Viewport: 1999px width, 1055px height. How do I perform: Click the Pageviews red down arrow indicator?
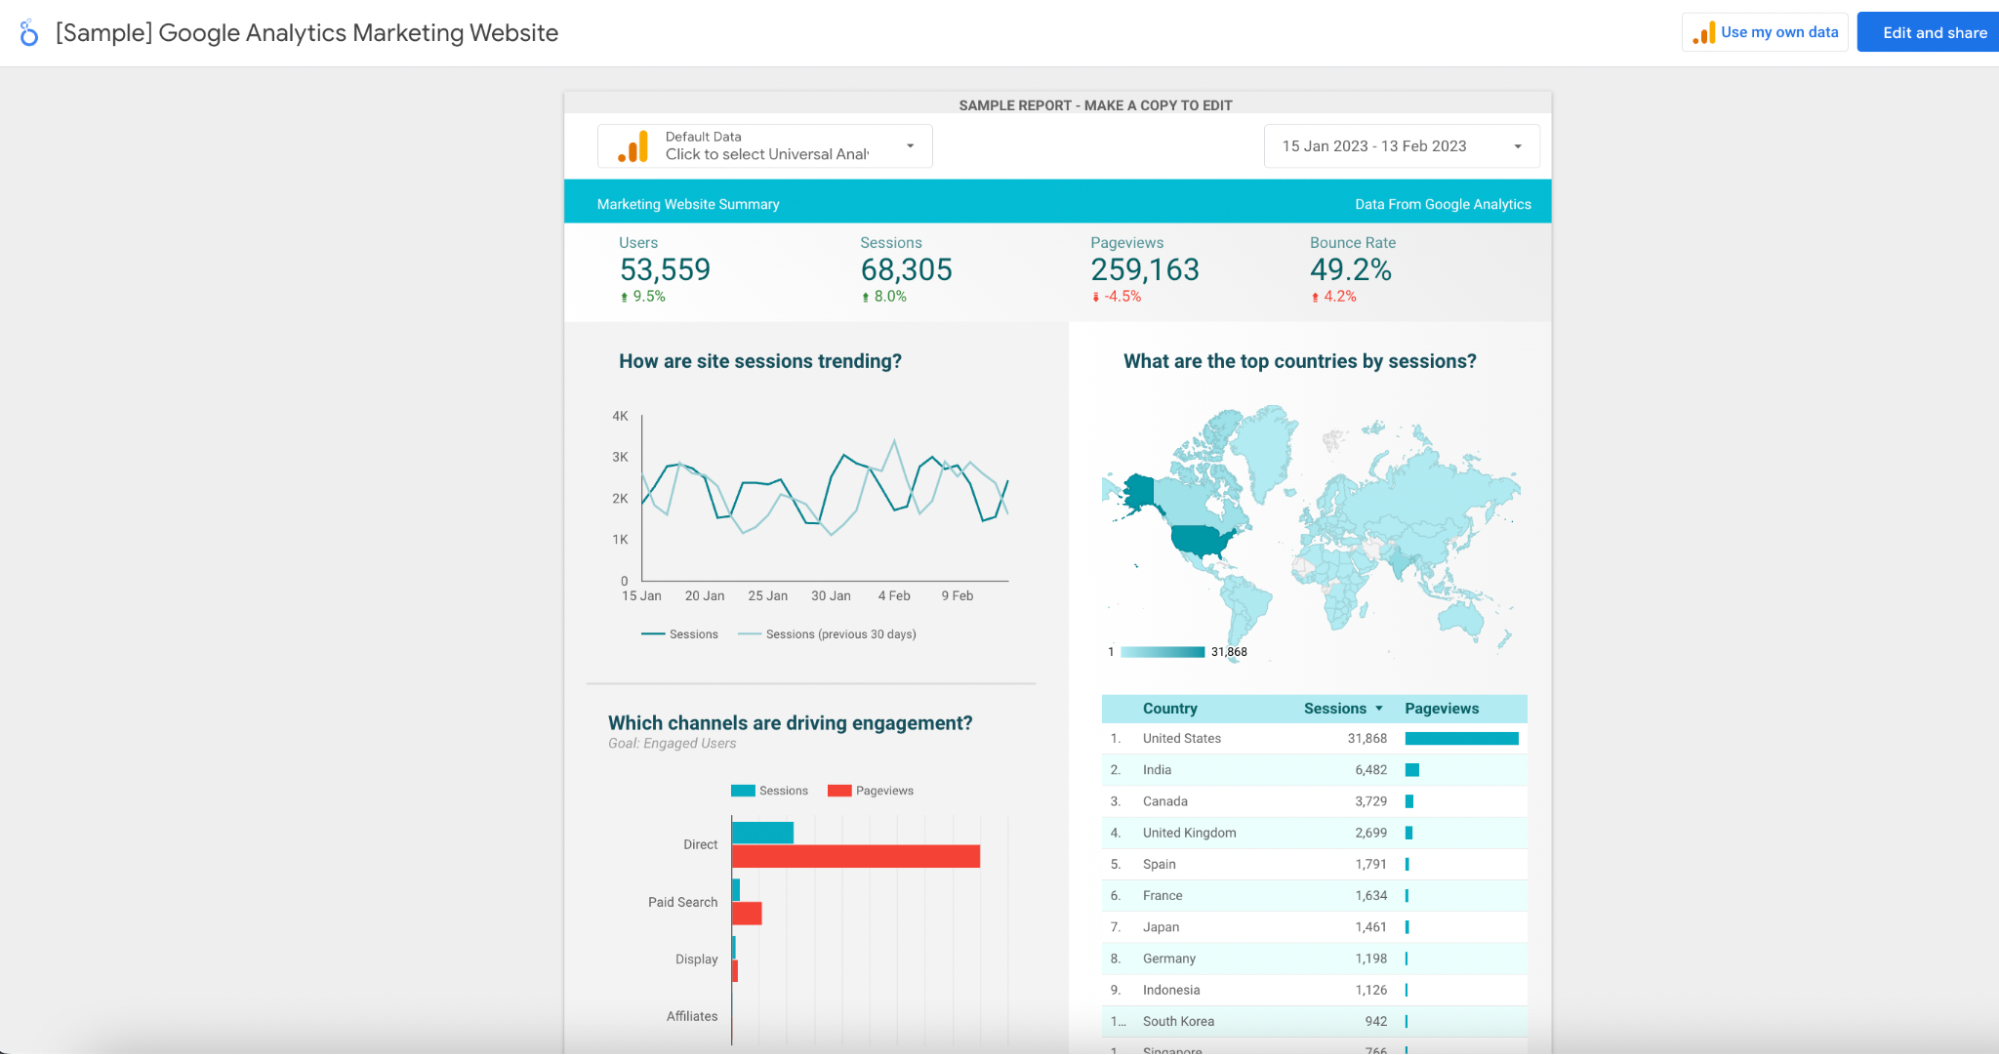pos(1096,297)
